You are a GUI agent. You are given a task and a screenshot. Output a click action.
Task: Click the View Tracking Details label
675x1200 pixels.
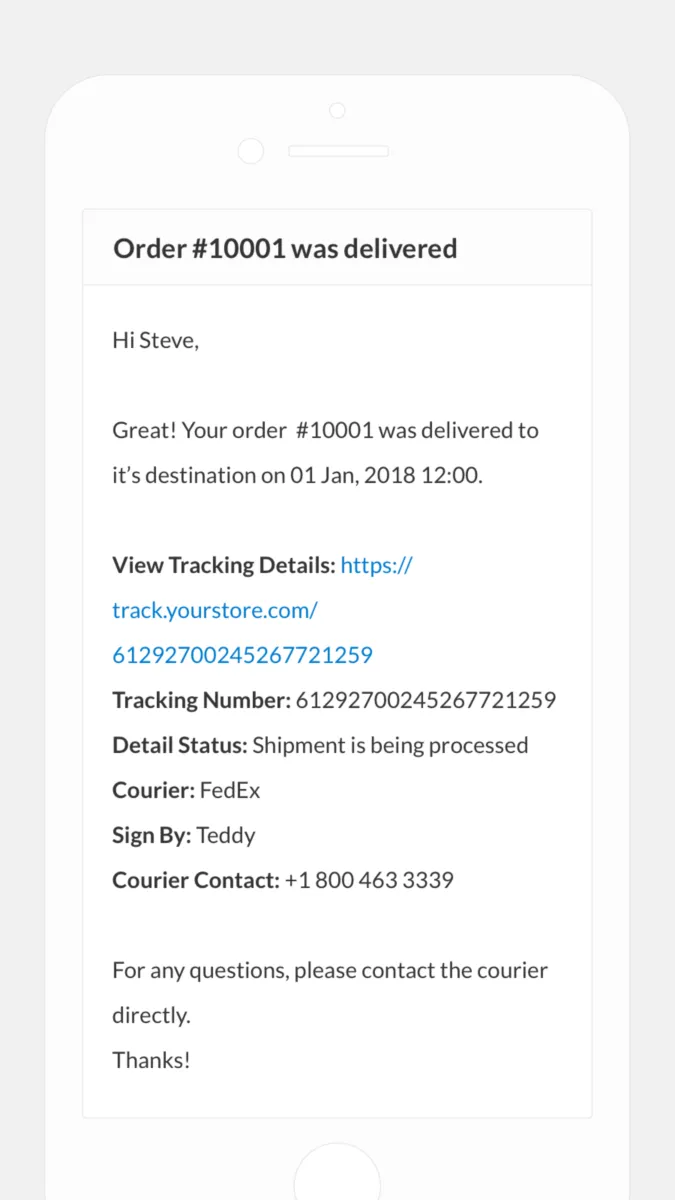click(224, 565)
